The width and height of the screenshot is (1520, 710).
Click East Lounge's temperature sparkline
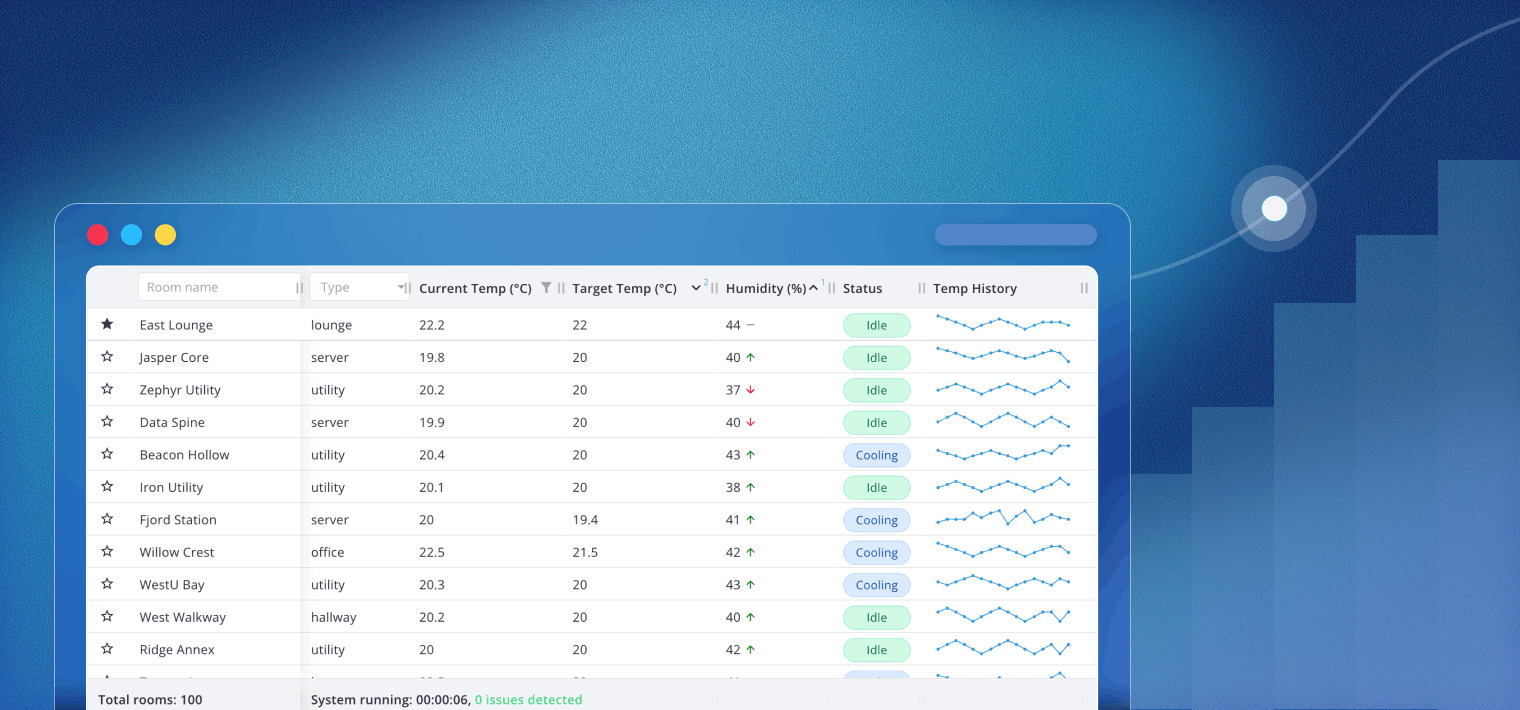pos(1003,324)
